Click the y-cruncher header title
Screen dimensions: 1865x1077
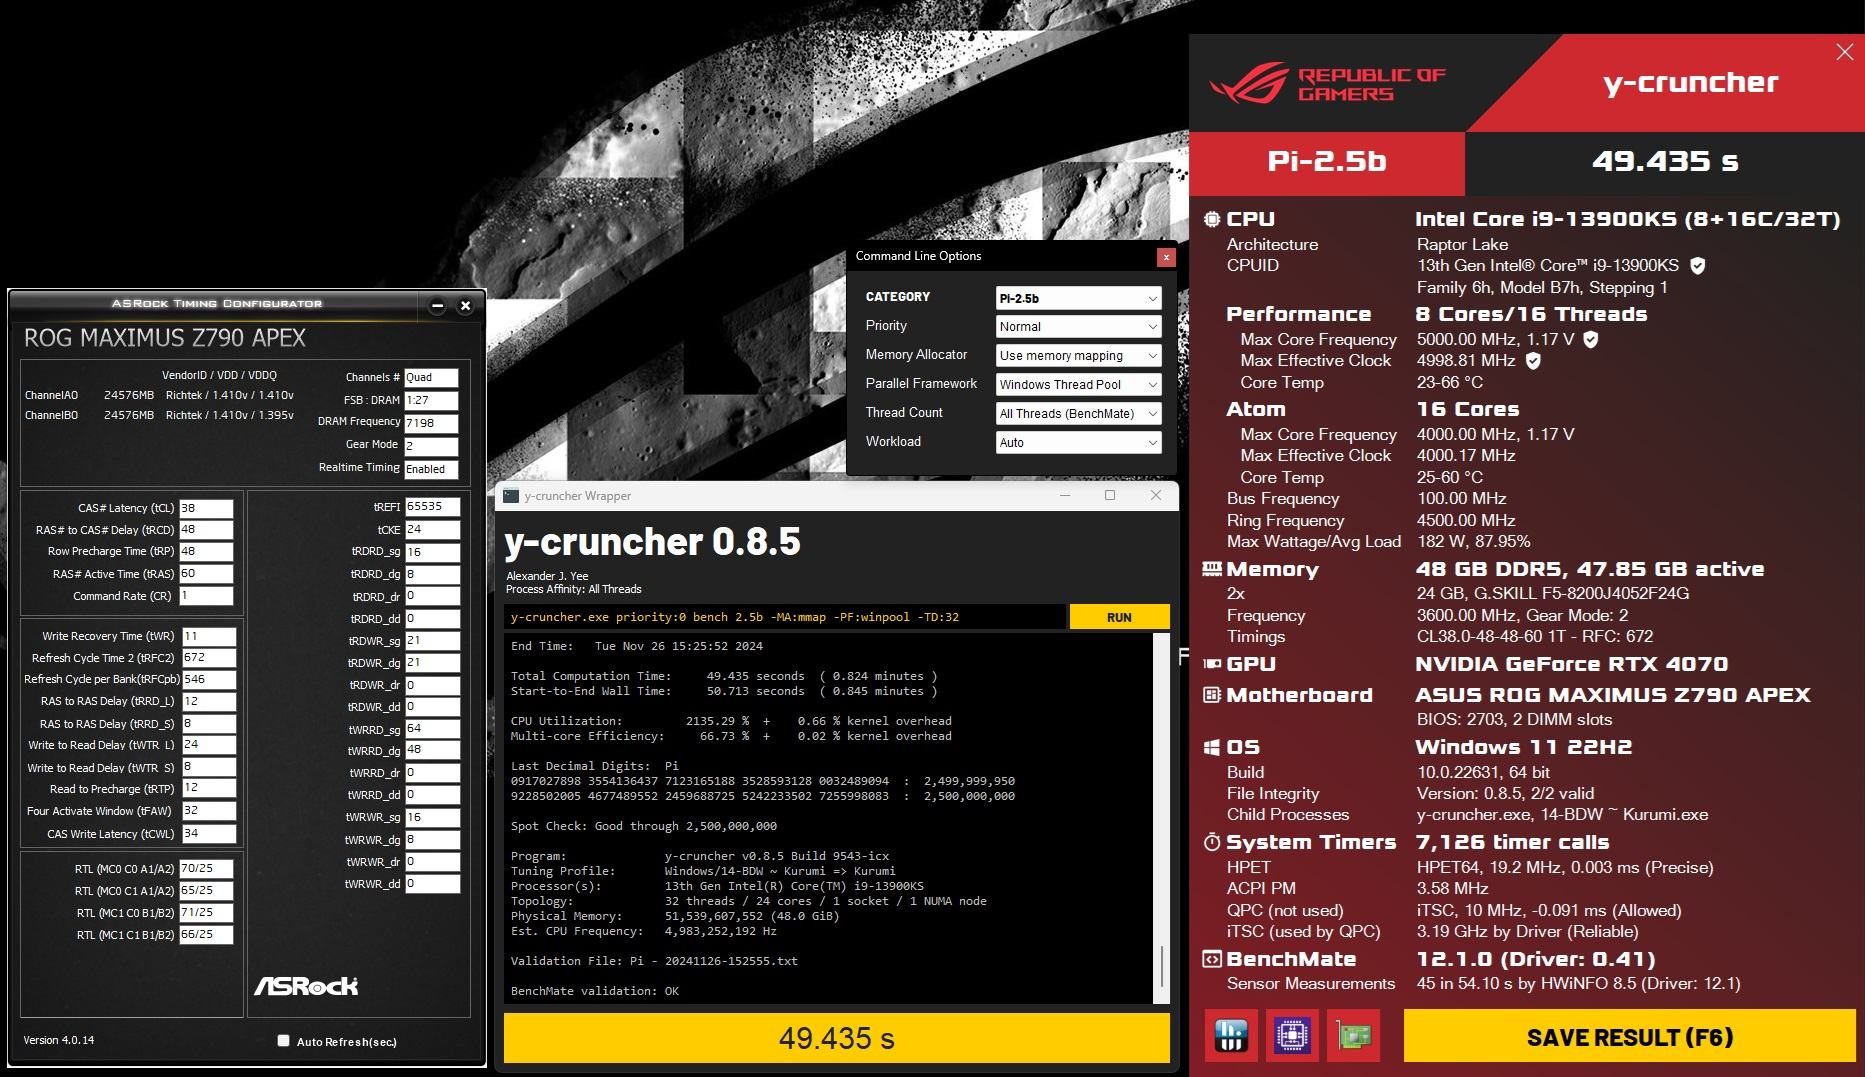(1690, 82)
